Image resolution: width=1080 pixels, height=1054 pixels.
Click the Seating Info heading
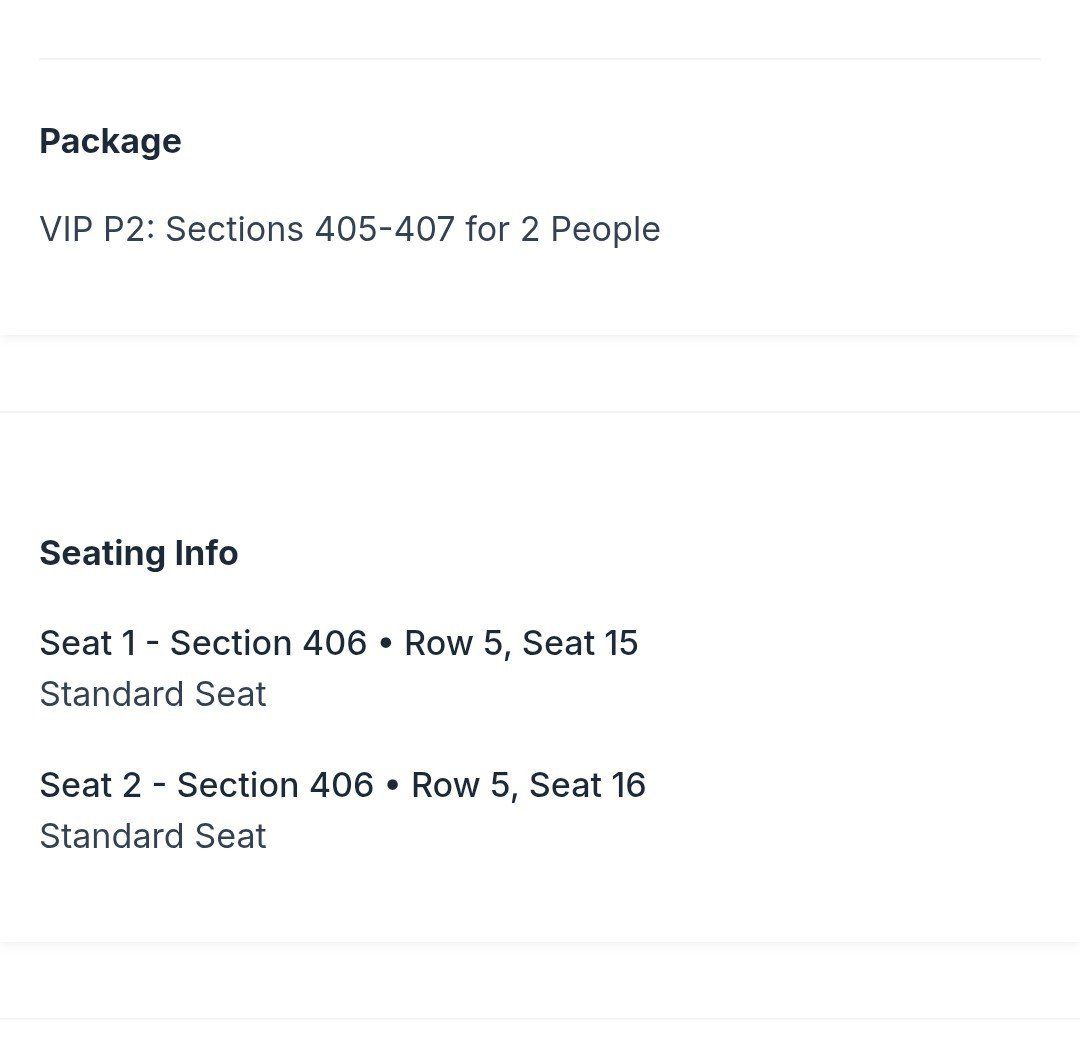pyautogui.click(x=138, y=553)
